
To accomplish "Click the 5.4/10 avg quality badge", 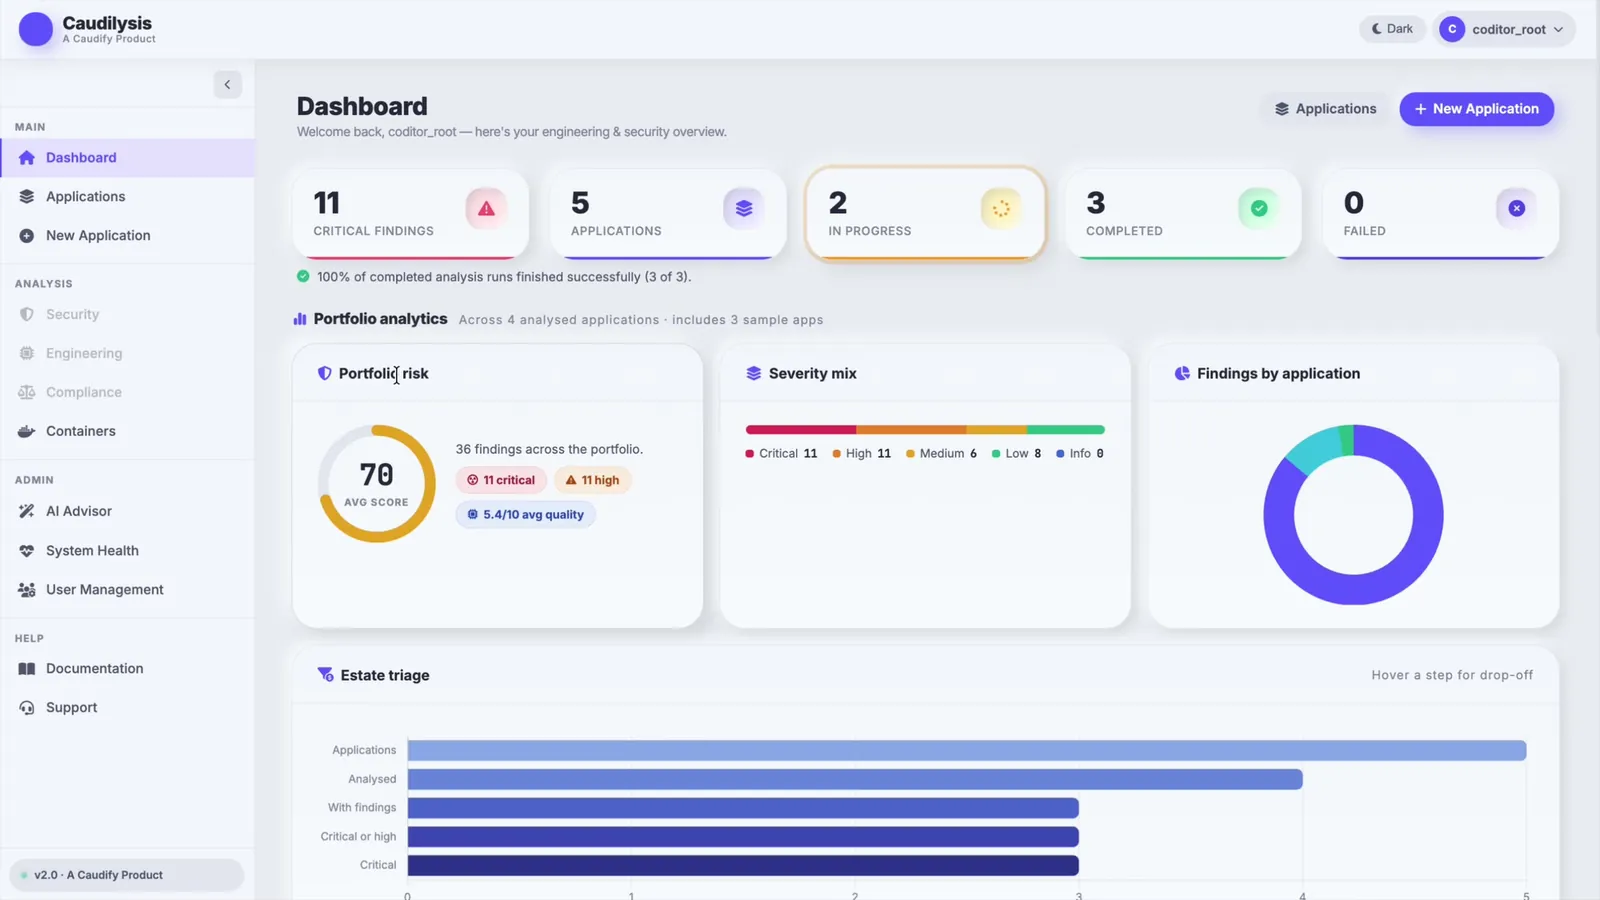I will [525, 515].
